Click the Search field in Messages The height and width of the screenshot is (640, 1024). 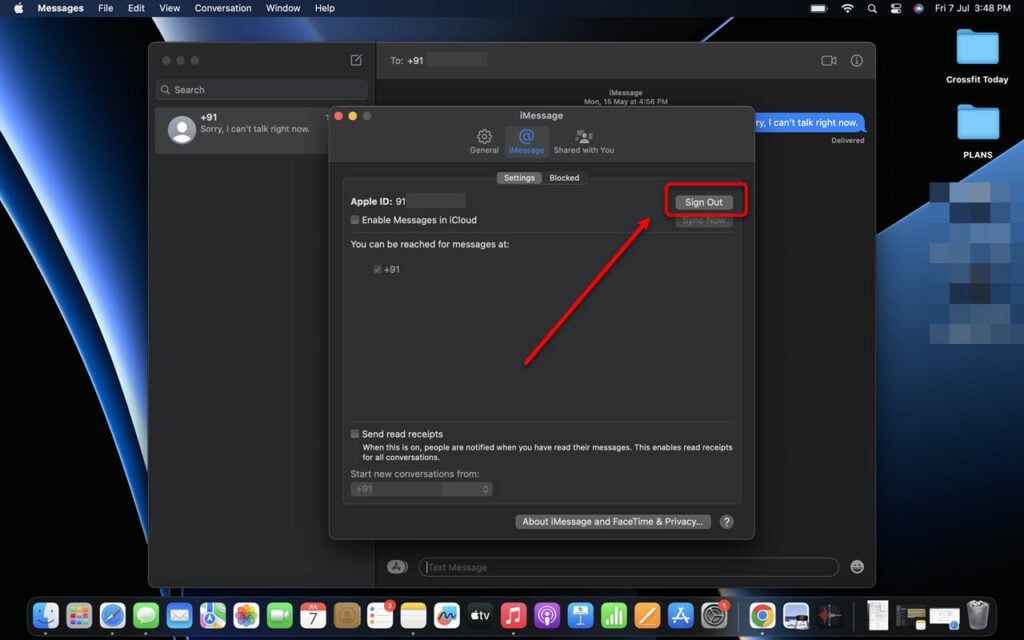pyautogui.click(x=262, y=89)
